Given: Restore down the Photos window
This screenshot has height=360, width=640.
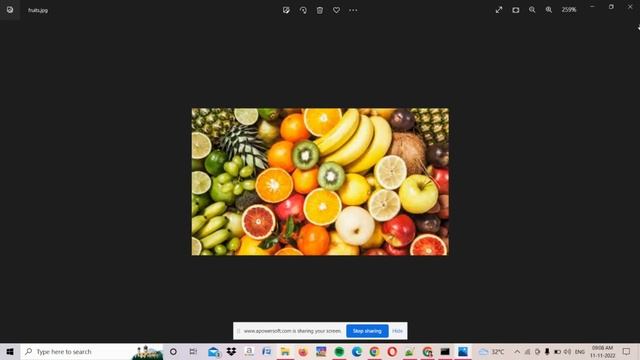Looking at the screenshot, I should tap(611, 7).
